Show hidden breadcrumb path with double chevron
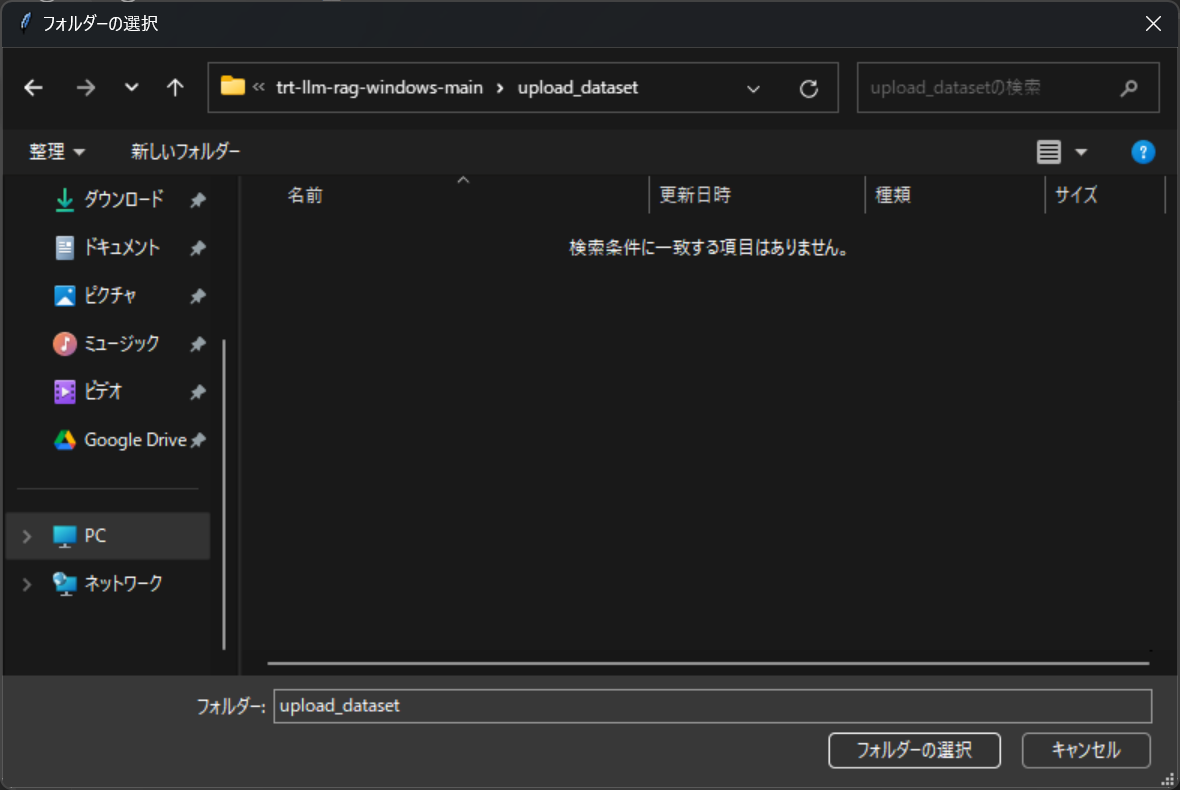Image resolution: width=1180 pixels, height=790 pixels. pos(259,87)
